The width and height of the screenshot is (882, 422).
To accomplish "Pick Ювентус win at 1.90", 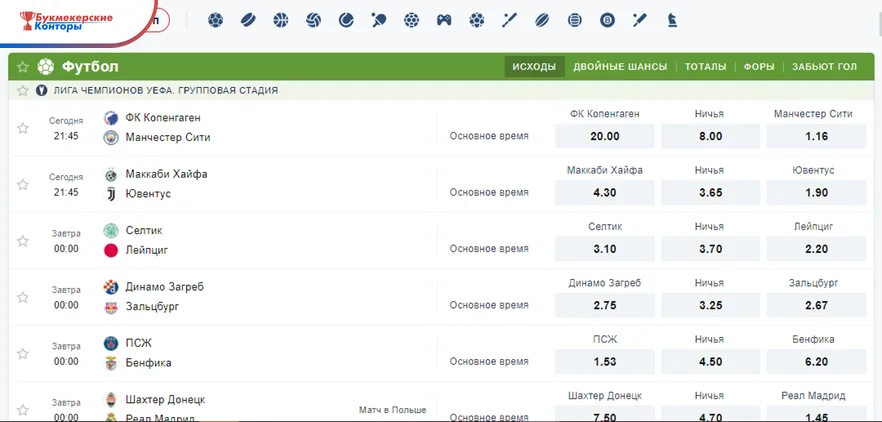I will [816, 192].
